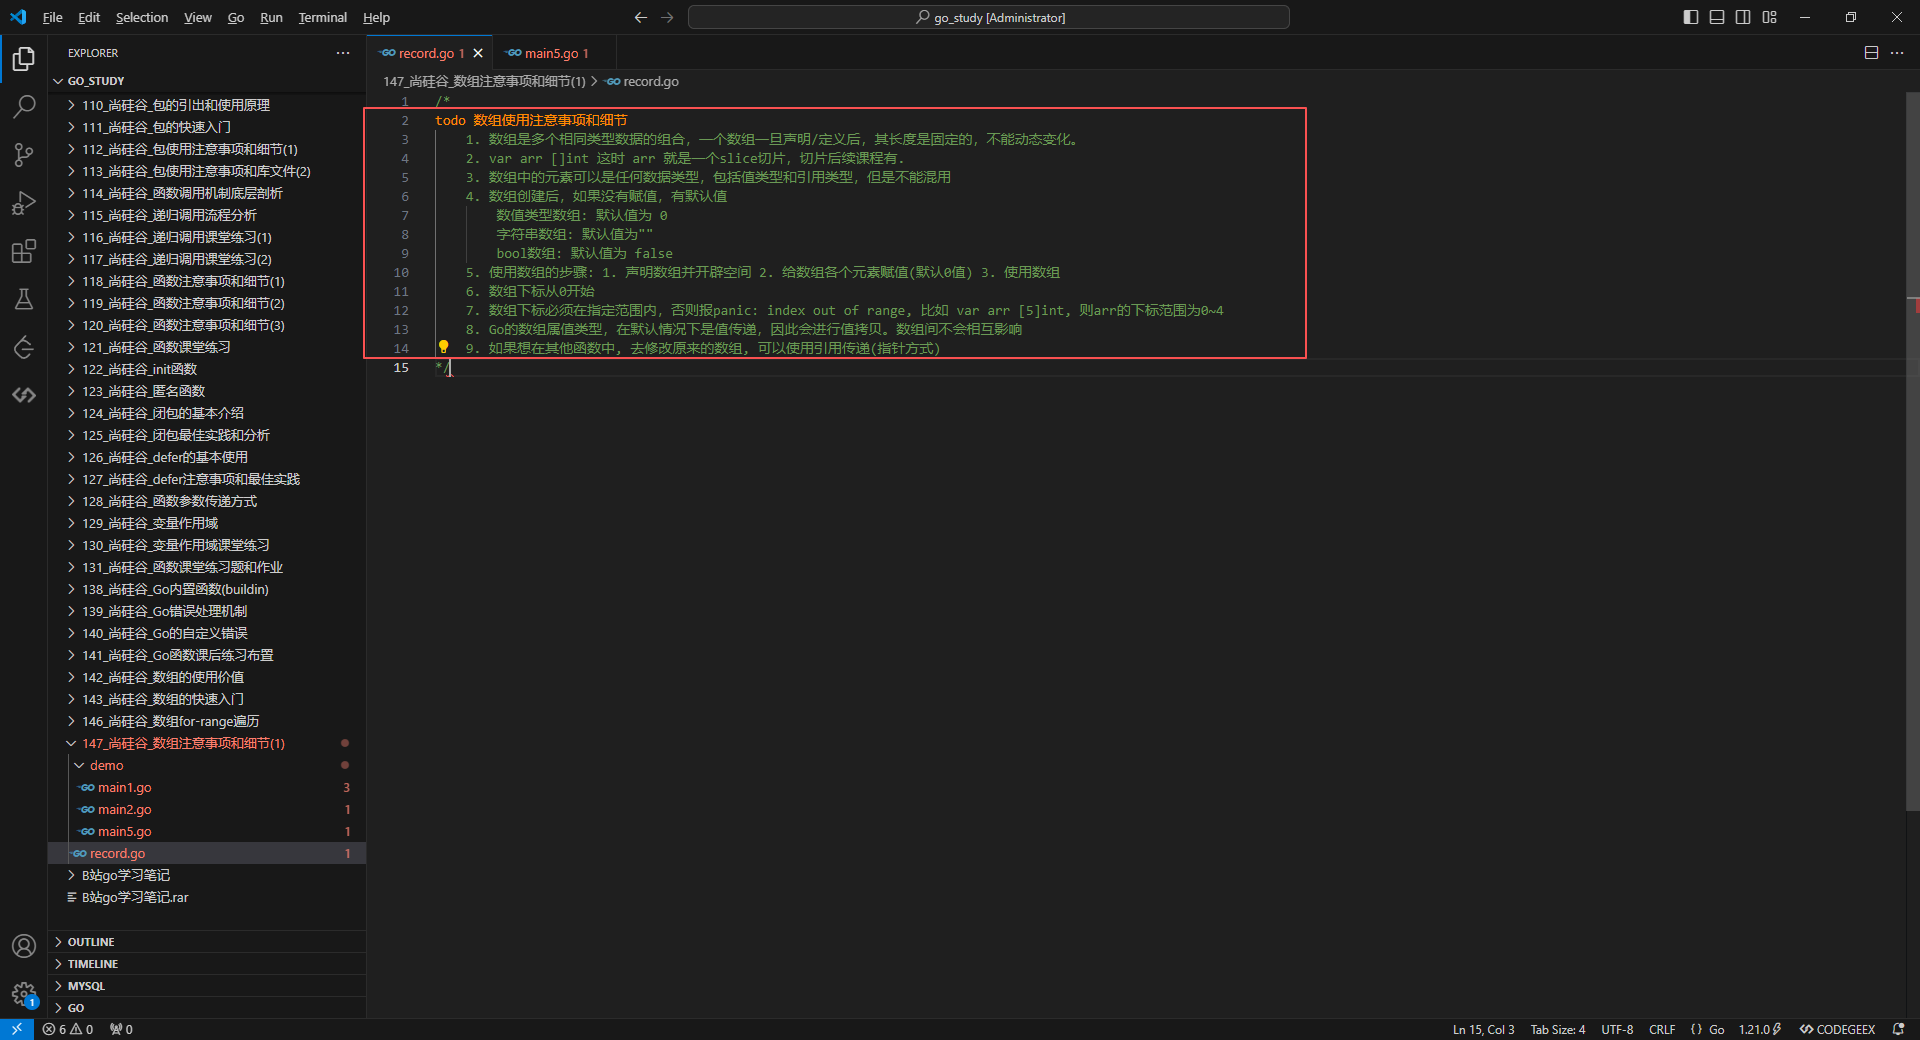Open the Explorer view in activity bar
Screen dimensions: 1920x1040
pos(24,59)
